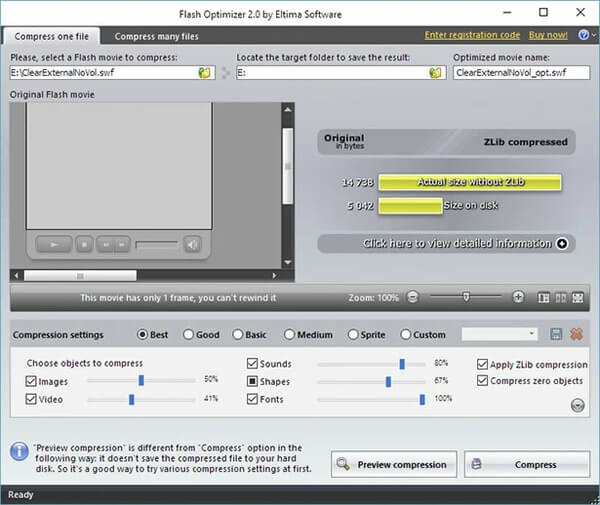The image size is (600, 505).
Task: Open Enter registration code link
Action: pos(472,35)
